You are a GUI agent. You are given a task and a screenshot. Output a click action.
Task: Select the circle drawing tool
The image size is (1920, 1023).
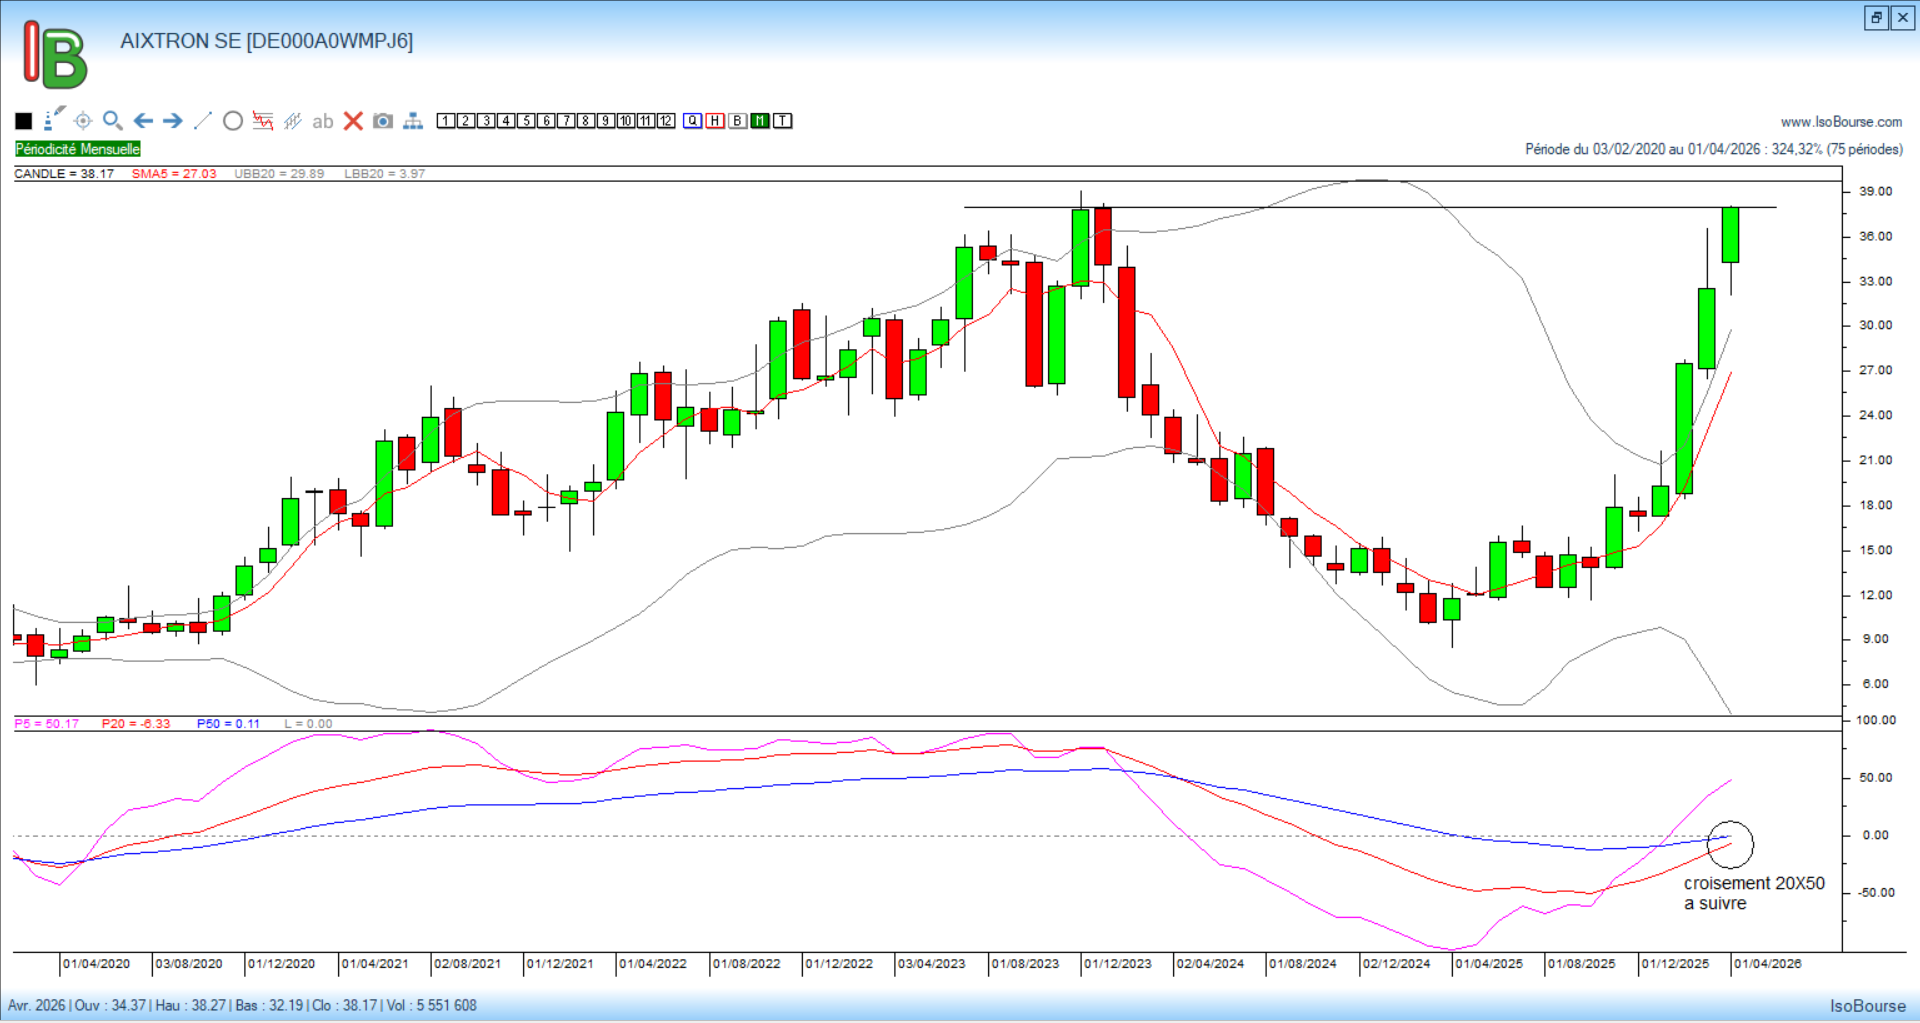click(x=233, y=121)
